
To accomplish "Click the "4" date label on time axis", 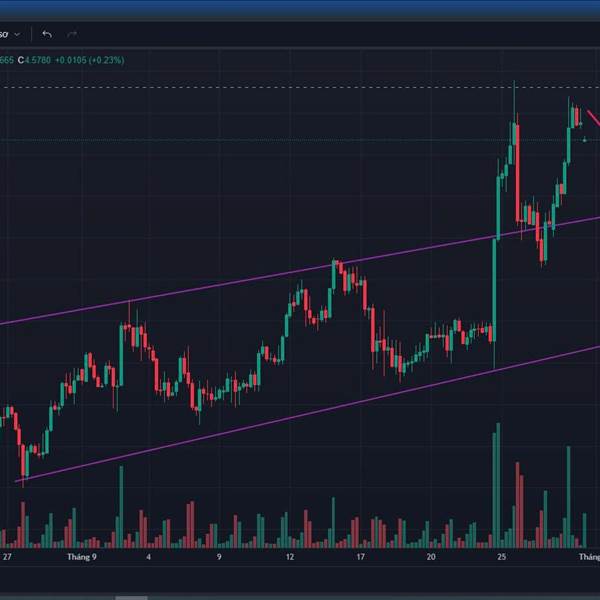I will click(148, 557).
